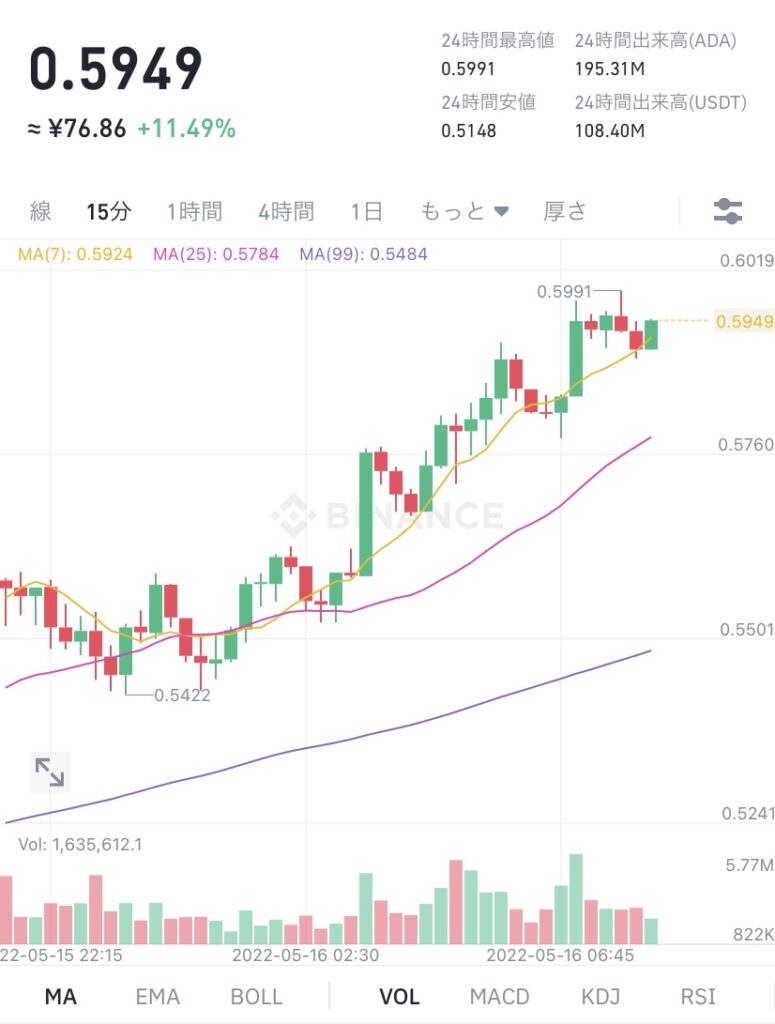Open the BOLL Bollinger Bands indicator

click(257, 996)
